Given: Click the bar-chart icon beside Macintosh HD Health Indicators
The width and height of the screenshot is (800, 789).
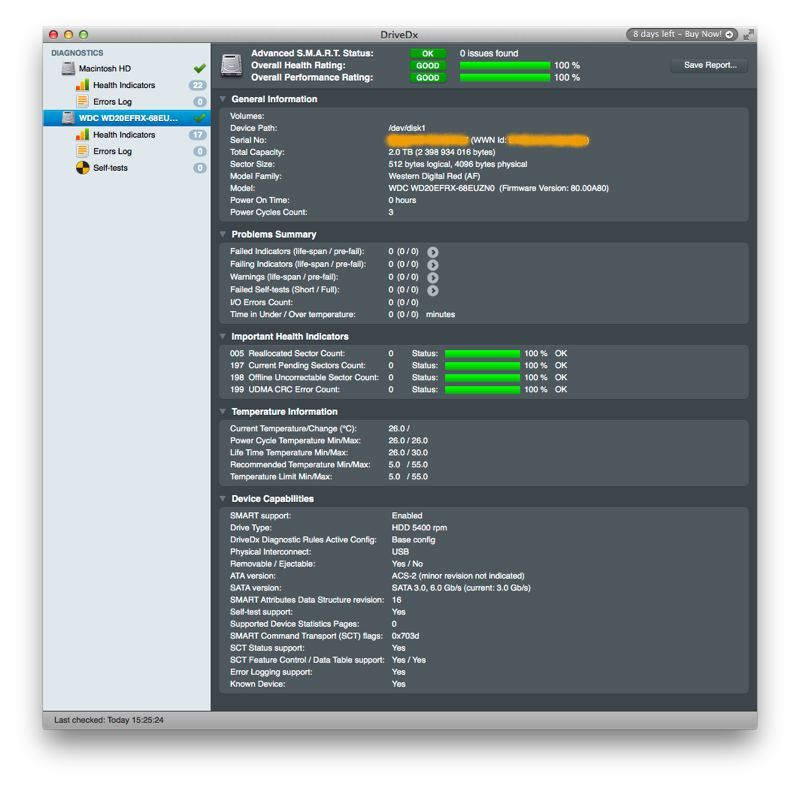Looking at the screenshot, I should point(83,85).
